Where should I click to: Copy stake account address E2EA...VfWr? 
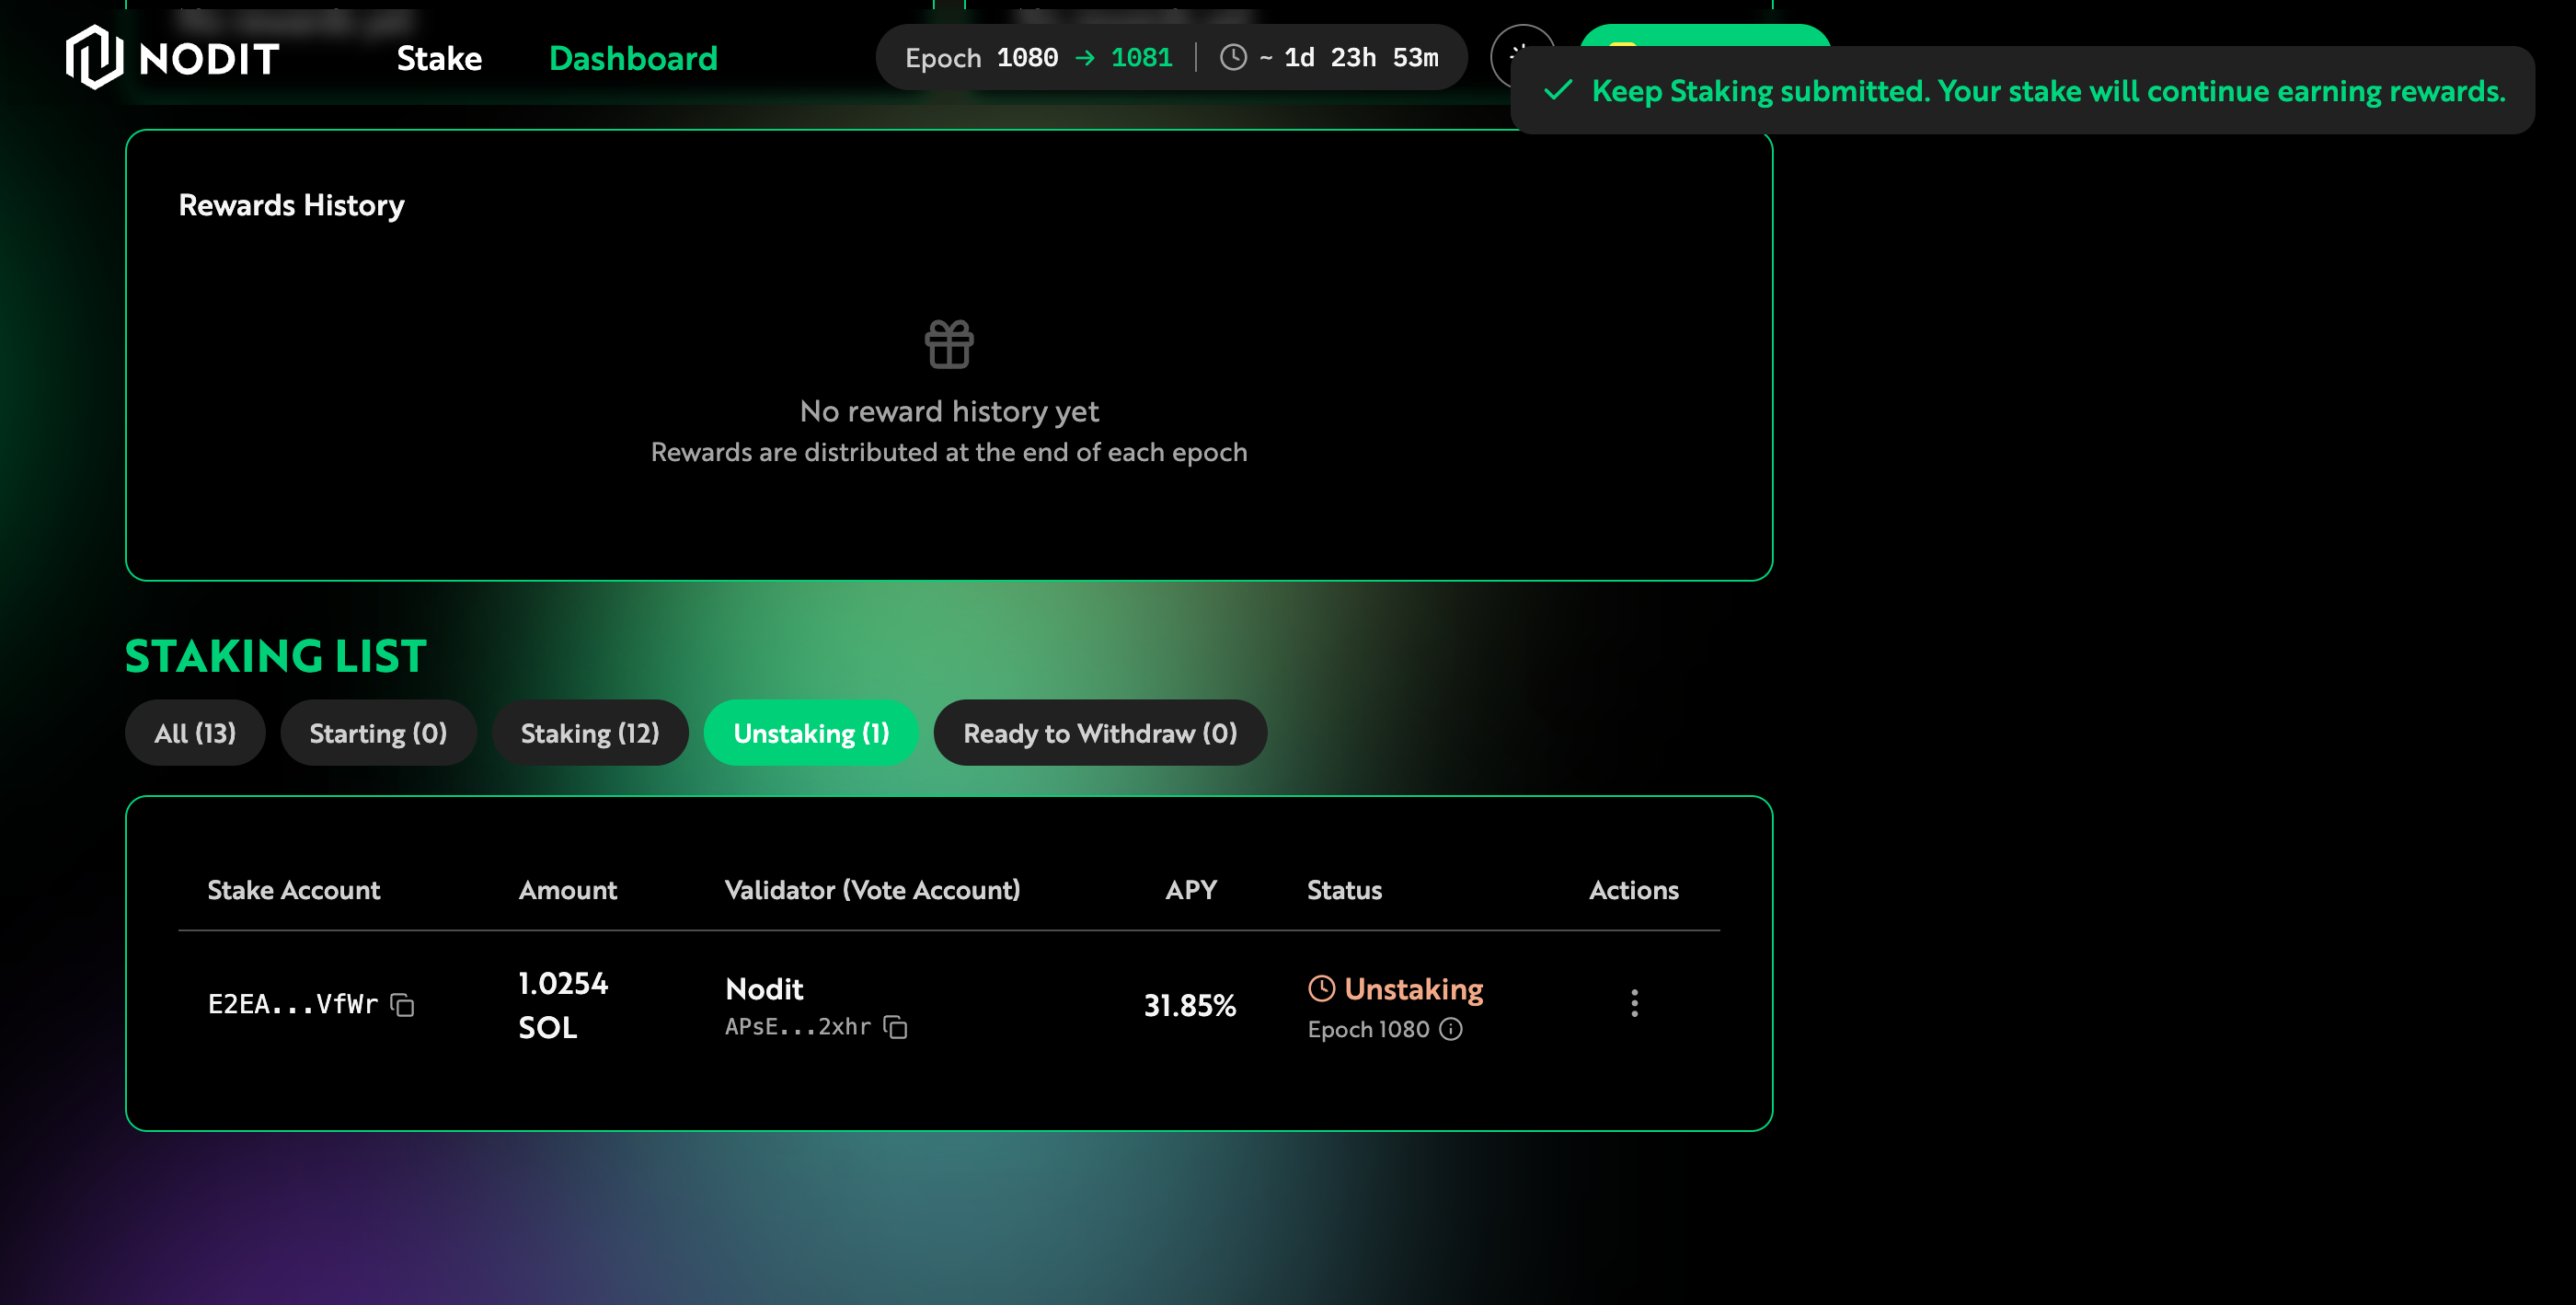tap(402, 1004)
